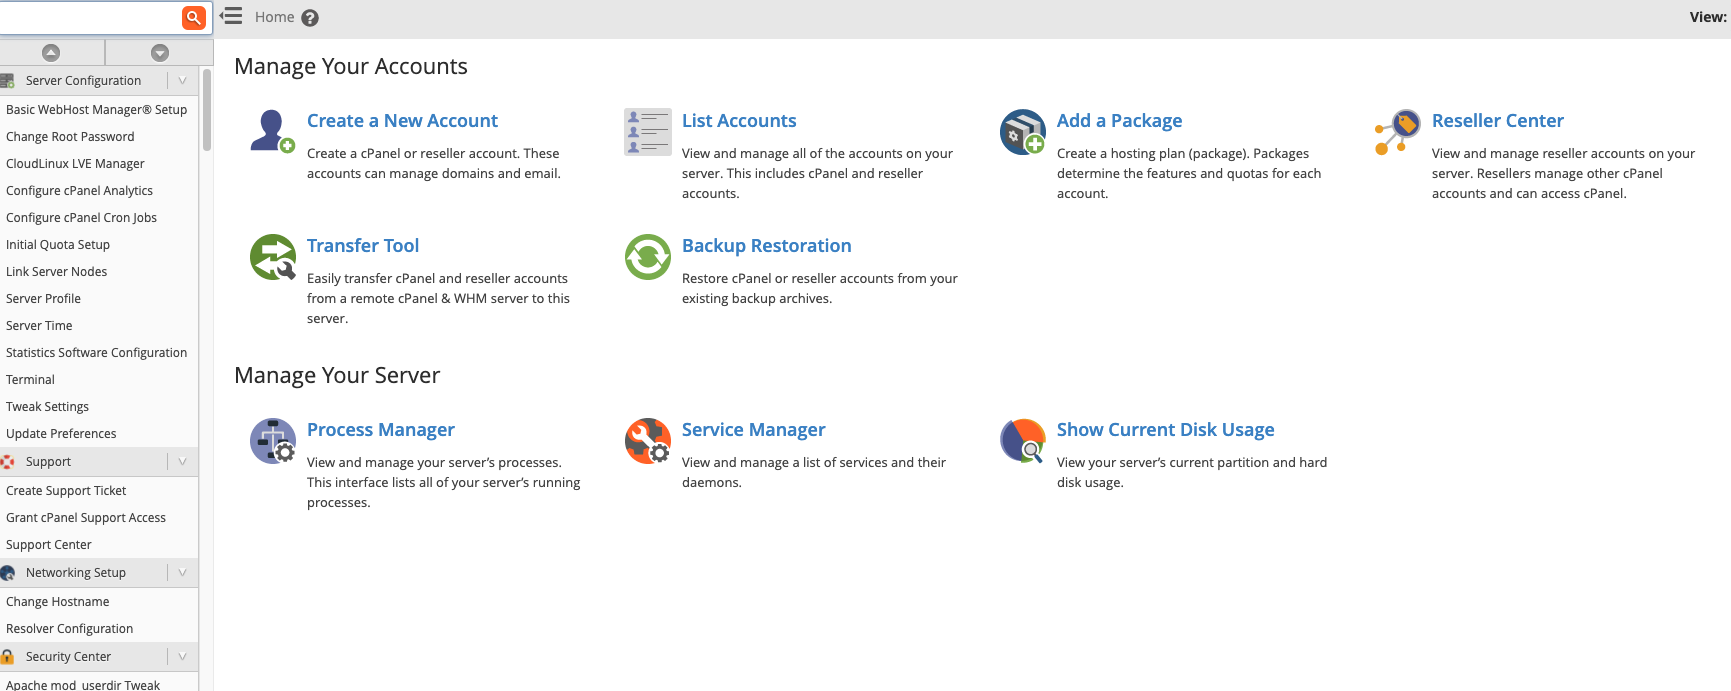Select Grant cPanel Support Access
The width and height of the screenshot is (1731, 691).
click(86, 518)
